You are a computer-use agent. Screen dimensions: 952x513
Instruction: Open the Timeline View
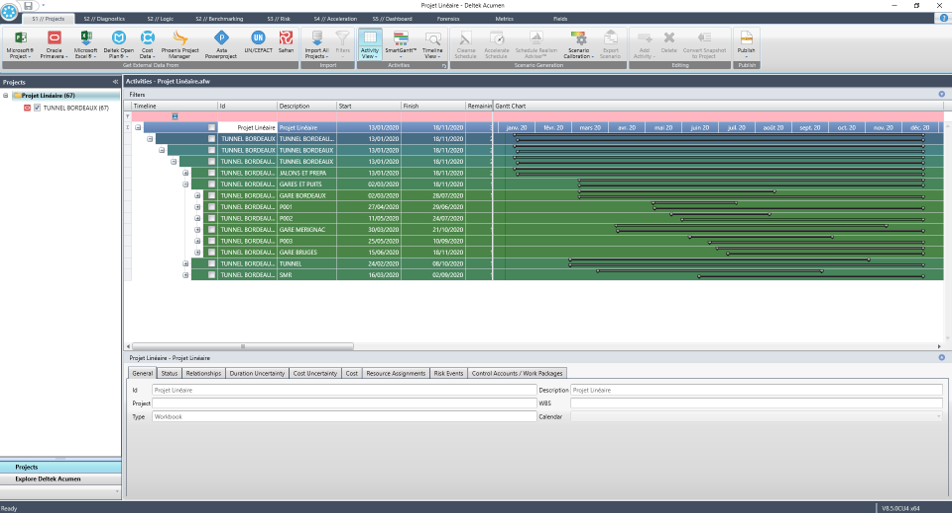click(x=432, y=44)
